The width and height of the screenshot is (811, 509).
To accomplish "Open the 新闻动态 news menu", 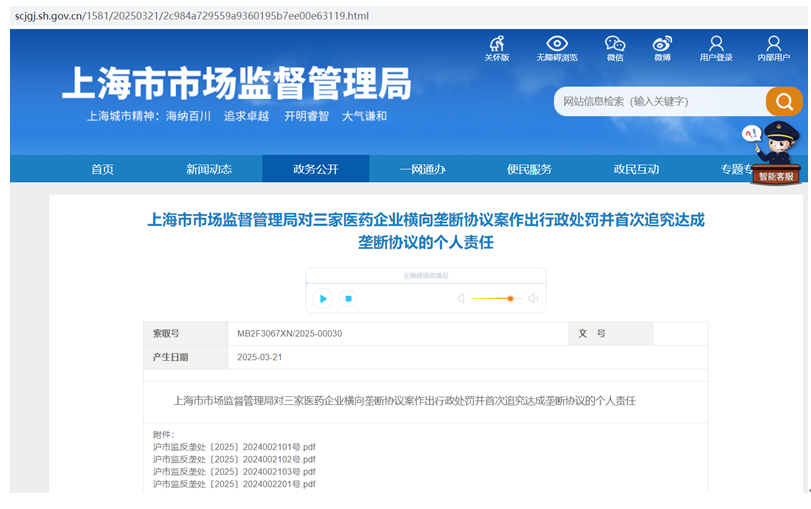I will pyautogui.click(x=209, y=169).
